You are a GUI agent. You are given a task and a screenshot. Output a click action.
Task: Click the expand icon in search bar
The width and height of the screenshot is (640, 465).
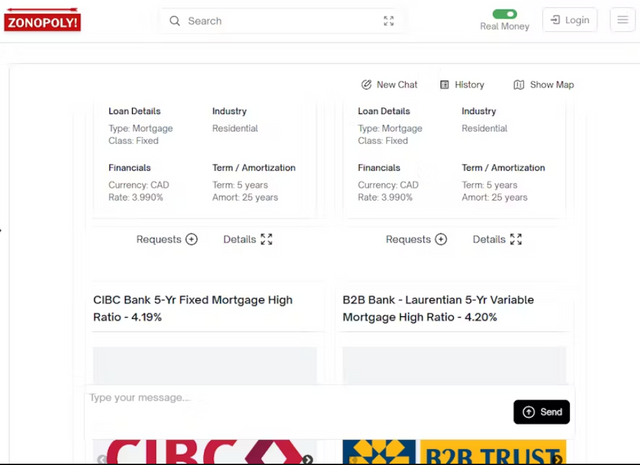[389, 21]
